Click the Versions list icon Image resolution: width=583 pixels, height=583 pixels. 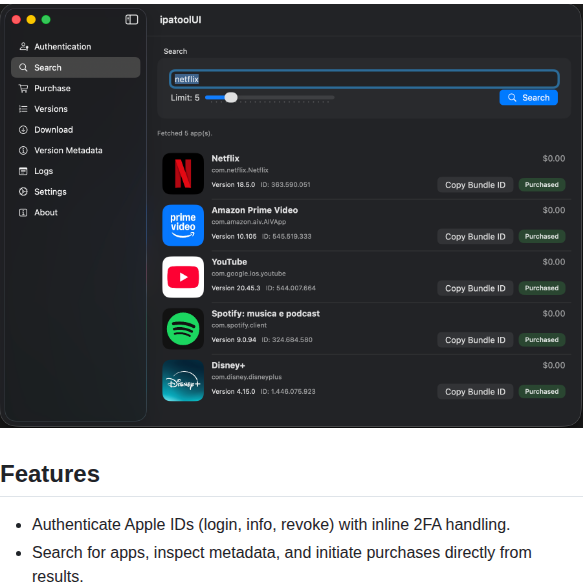pyautogui.click(x=23, y=109)
